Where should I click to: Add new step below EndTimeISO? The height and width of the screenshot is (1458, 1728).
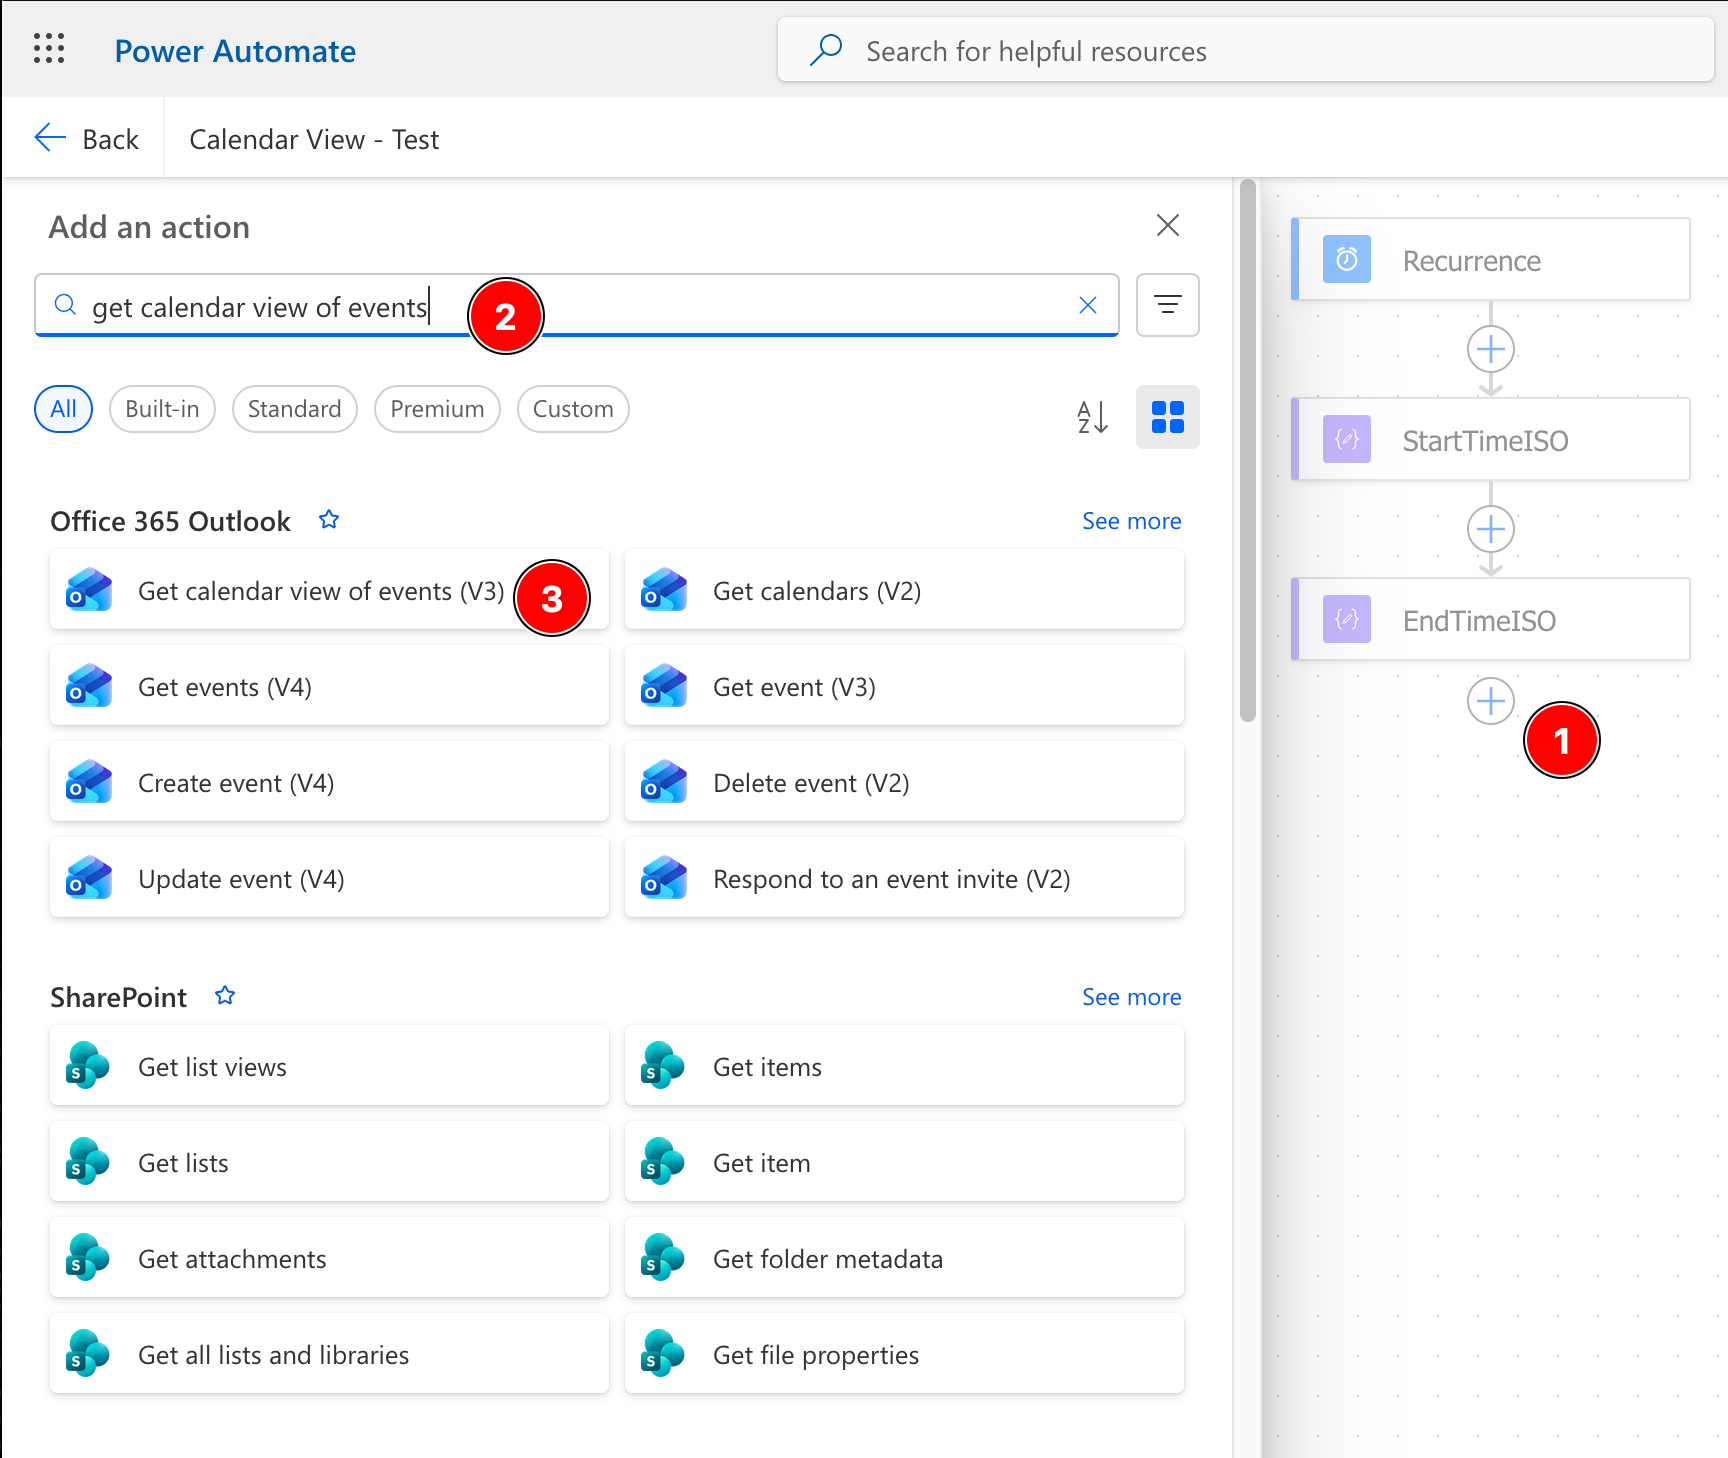(1491, 701)
